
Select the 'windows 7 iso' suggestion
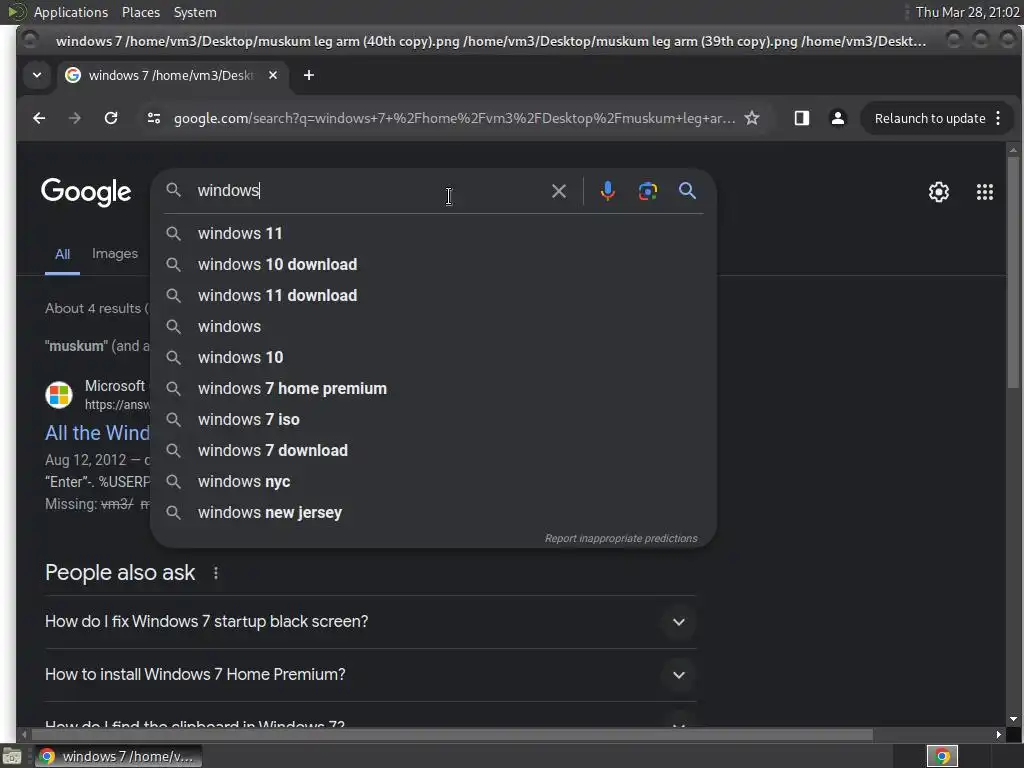point(434,419)
